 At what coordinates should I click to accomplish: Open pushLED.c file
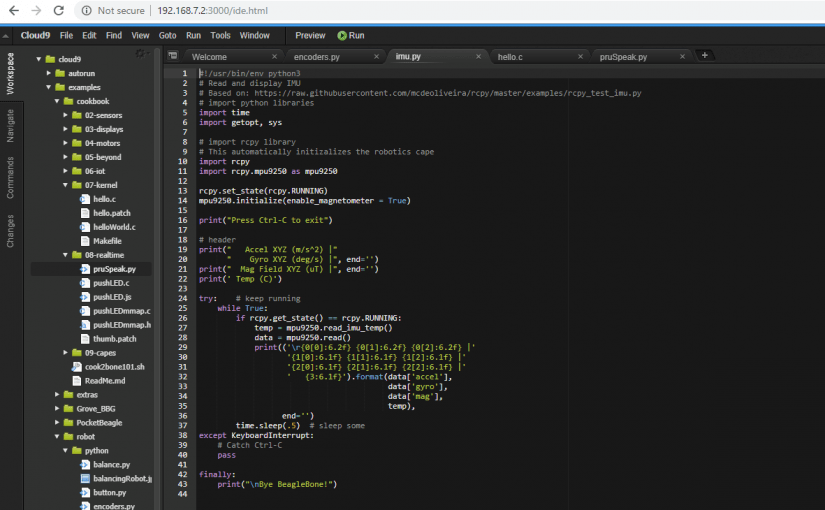[x=111, y=283]
